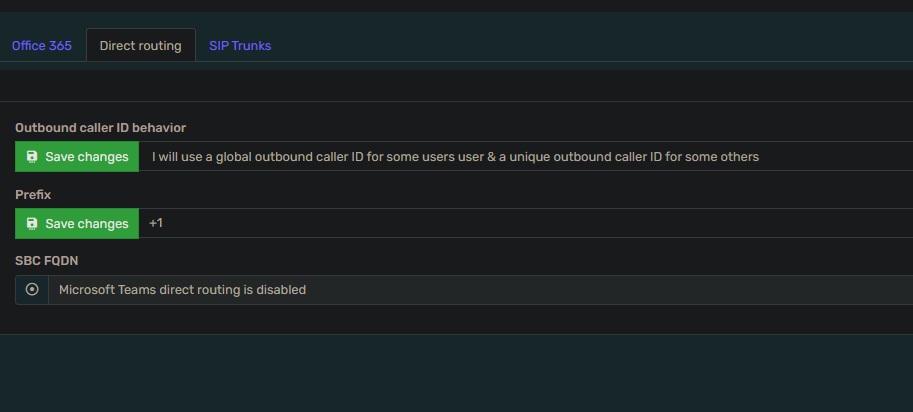Click the Prefix field label
The height and width of the screenshot is (412, 913).
click(x=33, y=194)
